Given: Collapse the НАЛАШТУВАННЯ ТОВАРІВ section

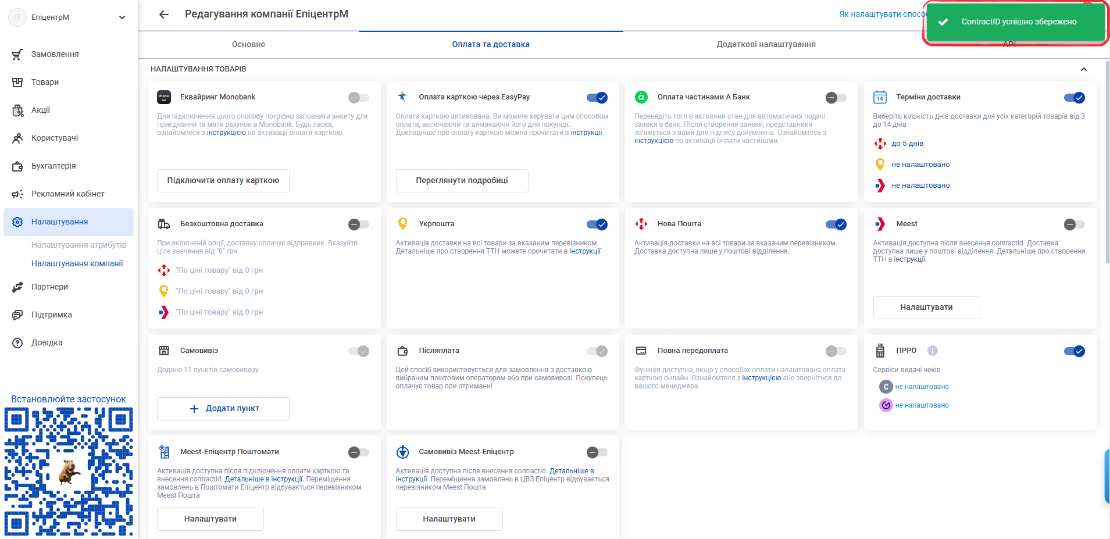Looking at the screenshot, I should (x=1083, y=69).
